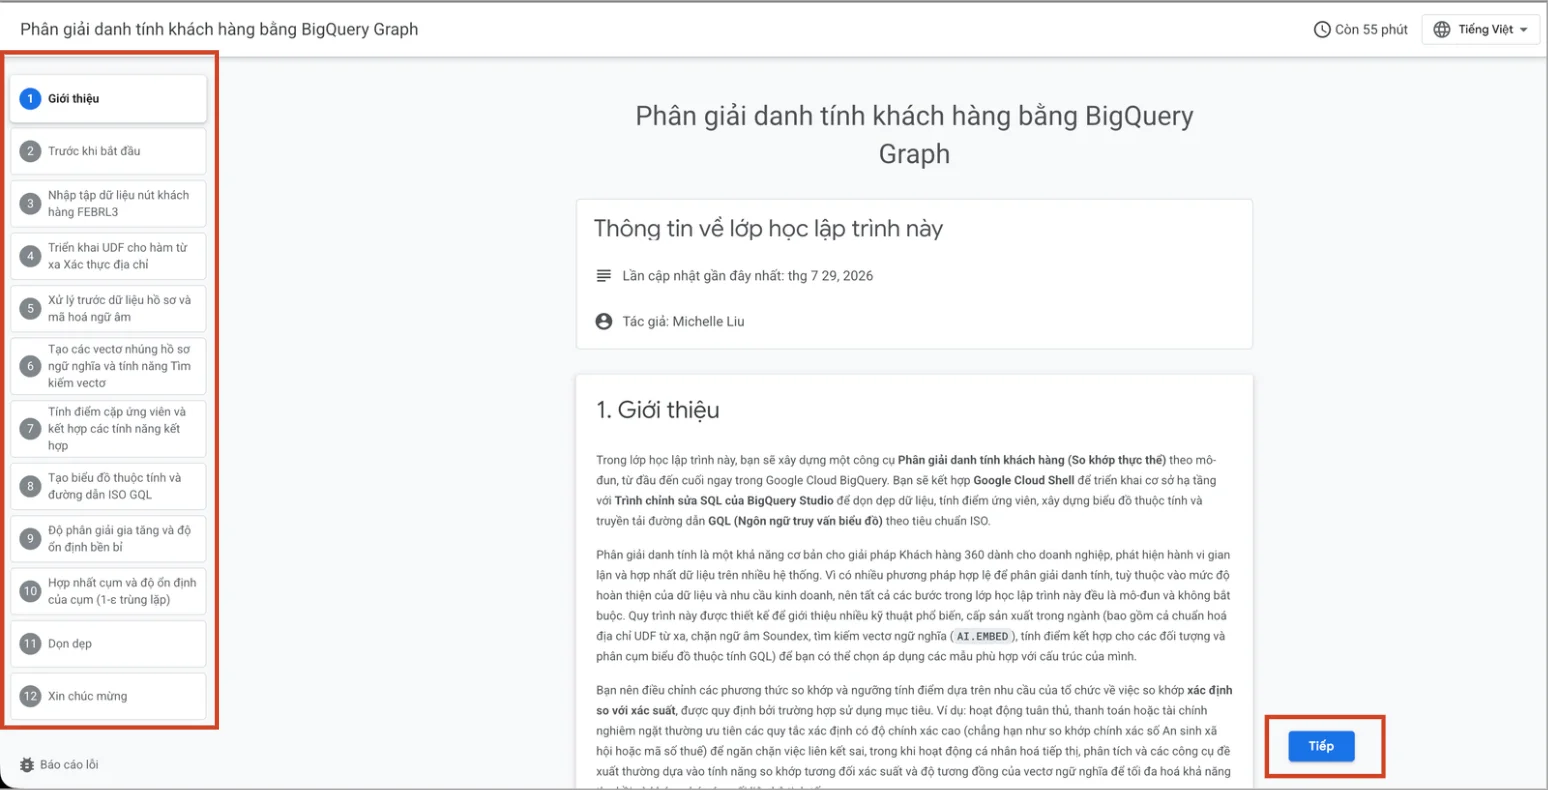Click the bug icon for Báo cáo lỗi
Image resolution: width=1548 pixels, height=790 pixels.
pyautogui.click(x=27, y=765)
